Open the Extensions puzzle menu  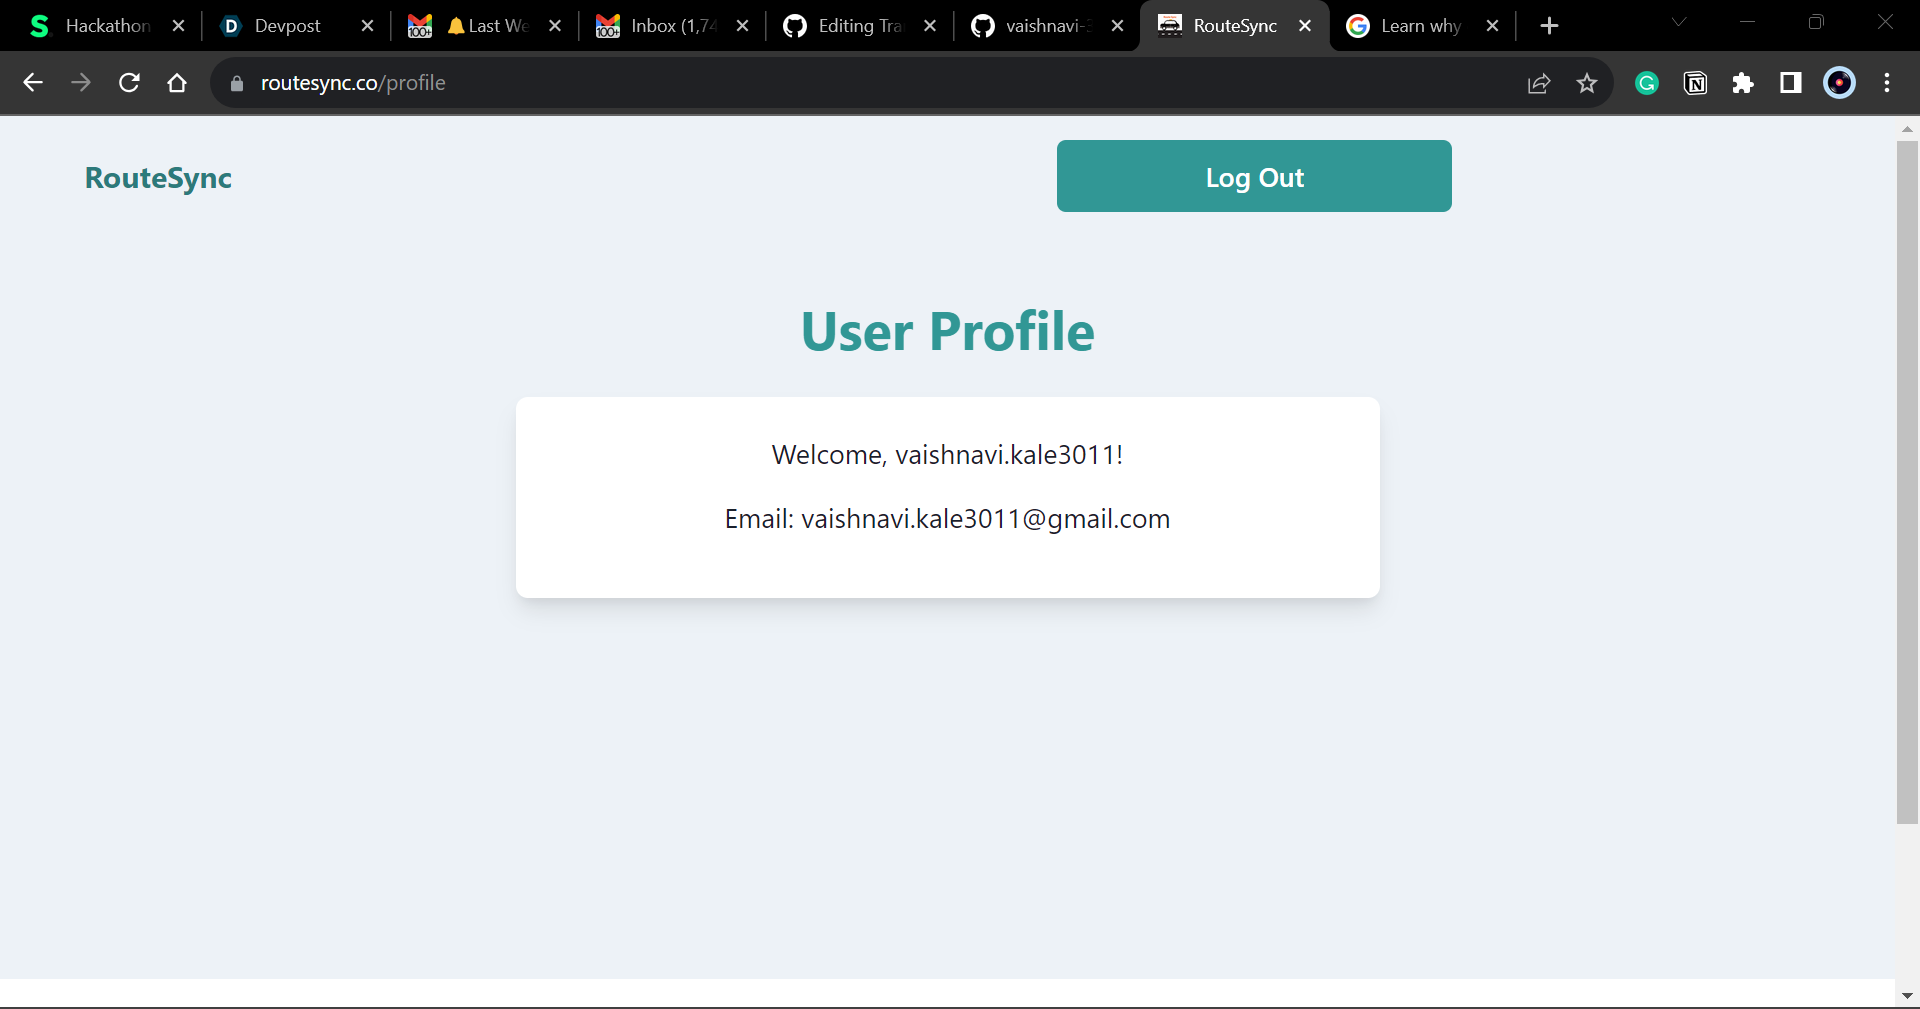(1743, 83)
